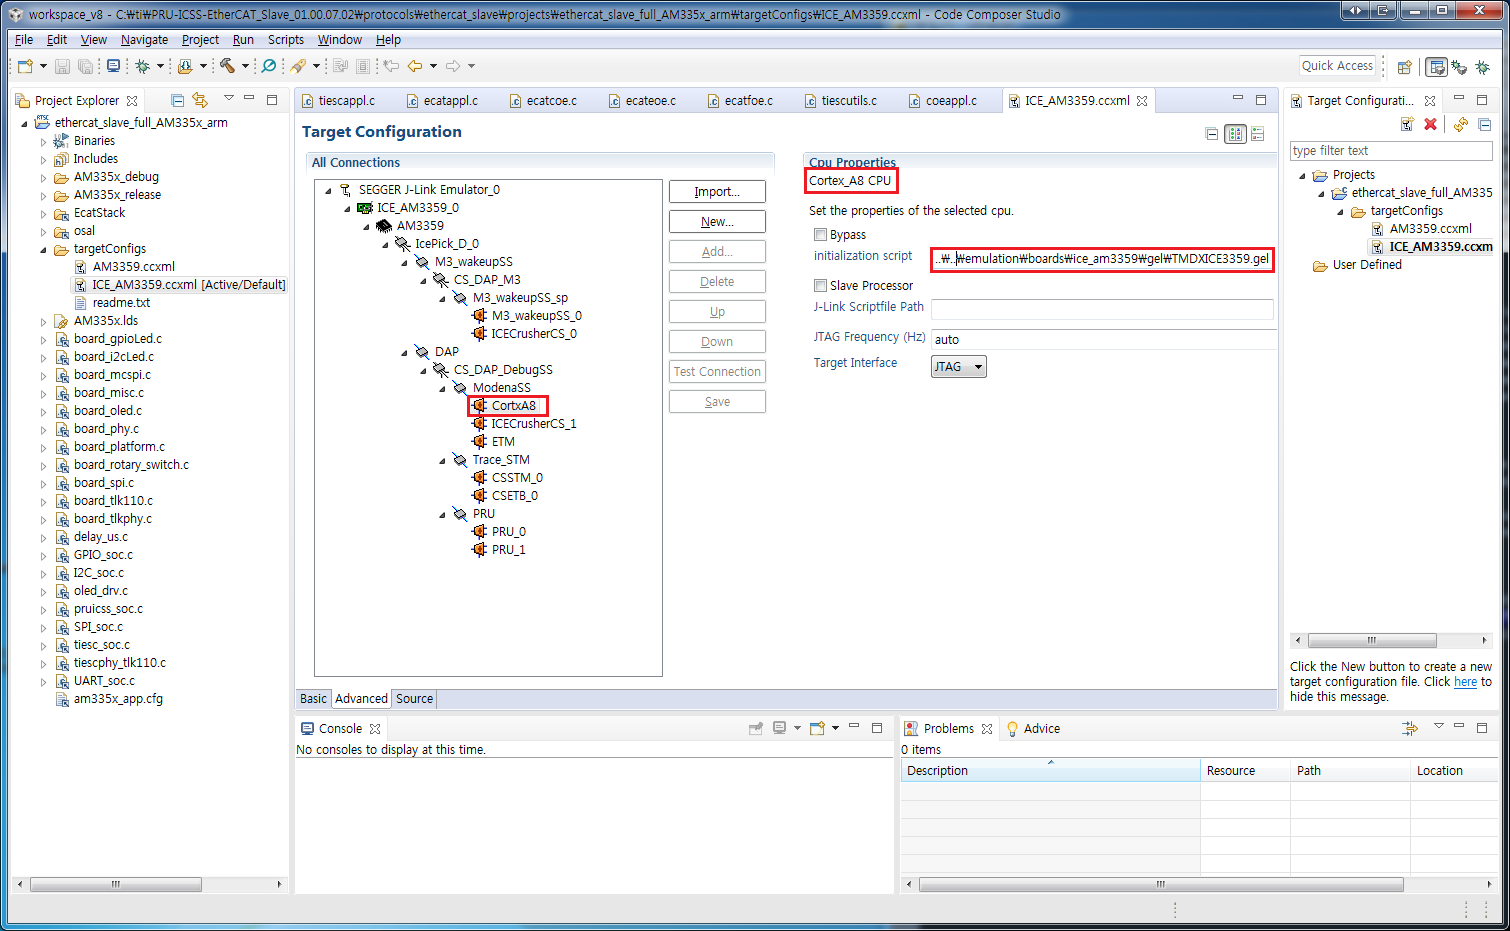The height and width of the screenshot is (931, 1510).
Task: Toggle the middle layout view above Cpu Properties
Action: (1235, 134)
